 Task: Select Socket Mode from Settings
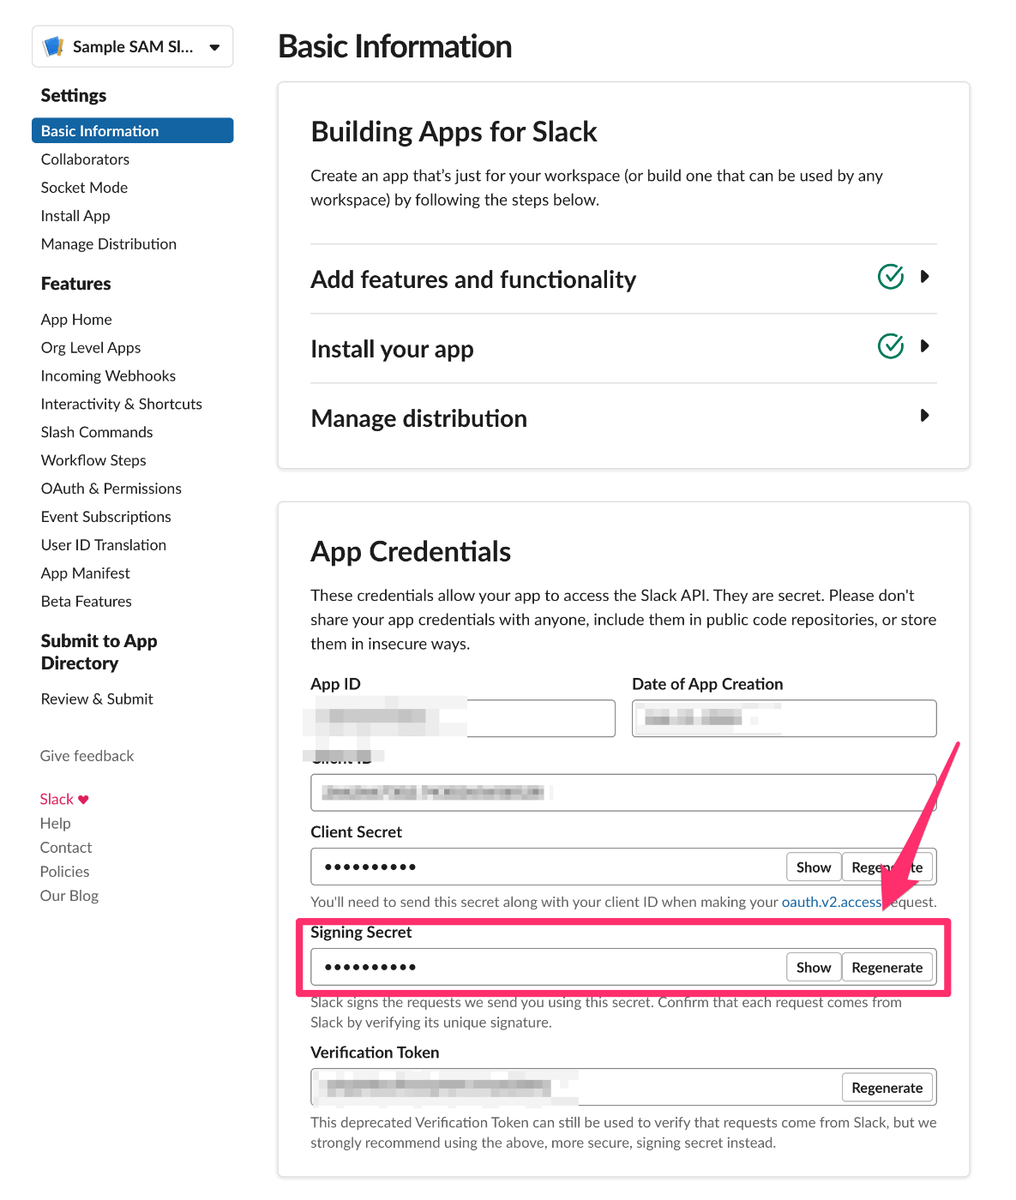[x=83, y=187]
